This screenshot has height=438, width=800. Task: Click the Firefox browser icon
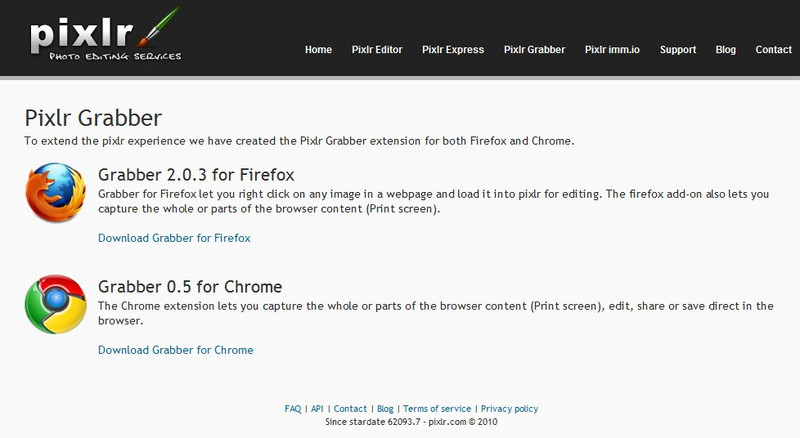(56, 192)
